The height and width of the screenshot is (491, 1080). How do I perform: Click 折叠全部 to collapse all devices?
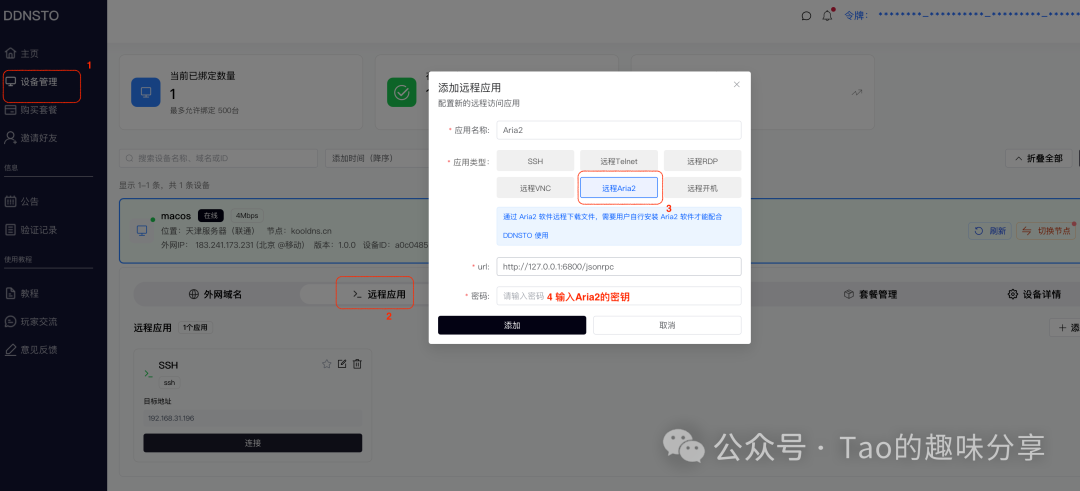(x=1039, y=158)
